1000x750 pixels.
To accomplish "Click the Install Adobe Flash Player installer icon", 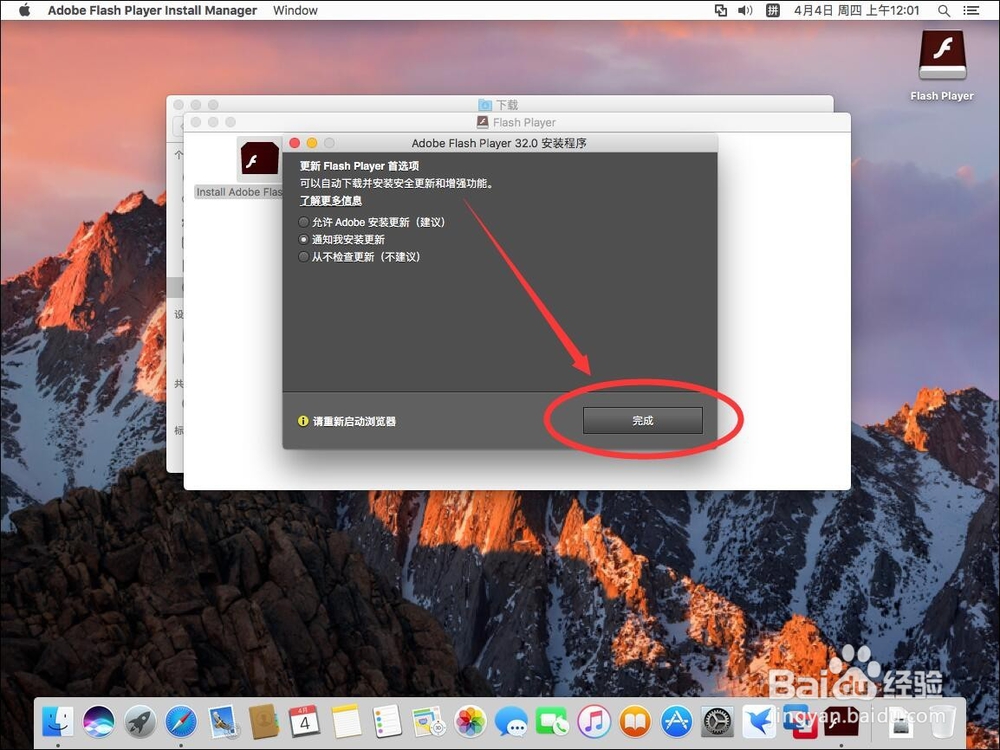I will click(x=259, y=158).
